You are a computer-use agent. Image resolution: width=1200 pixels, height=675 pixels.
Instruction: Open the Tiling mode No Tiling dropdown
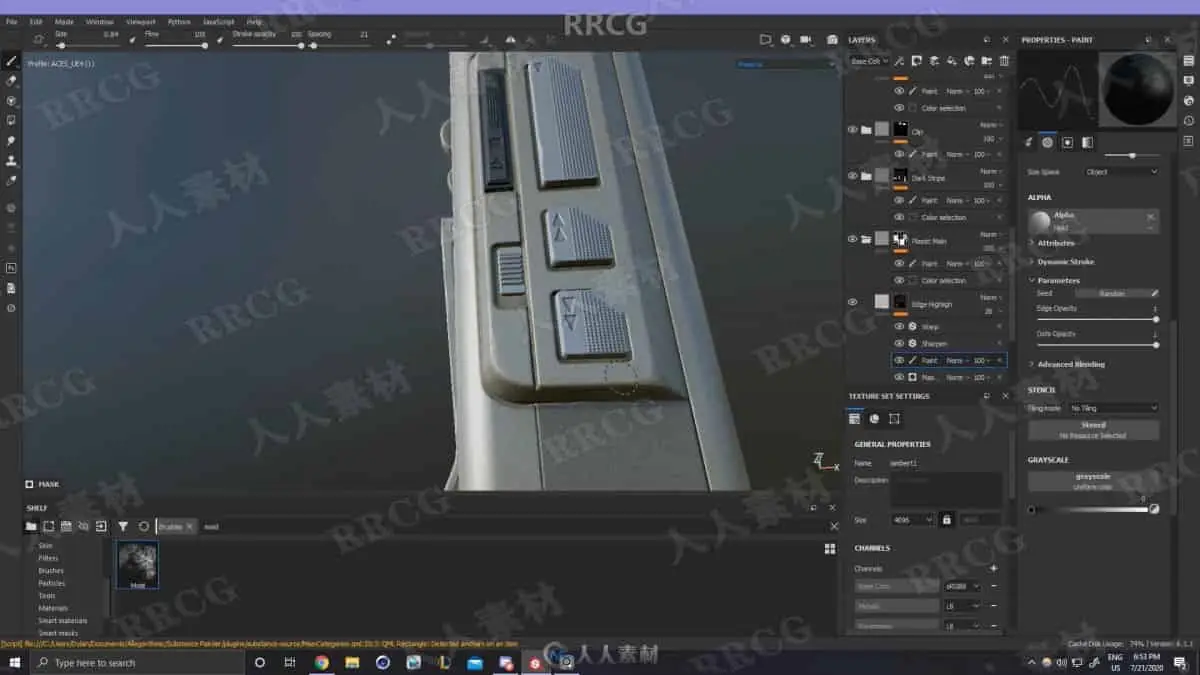1113,408
